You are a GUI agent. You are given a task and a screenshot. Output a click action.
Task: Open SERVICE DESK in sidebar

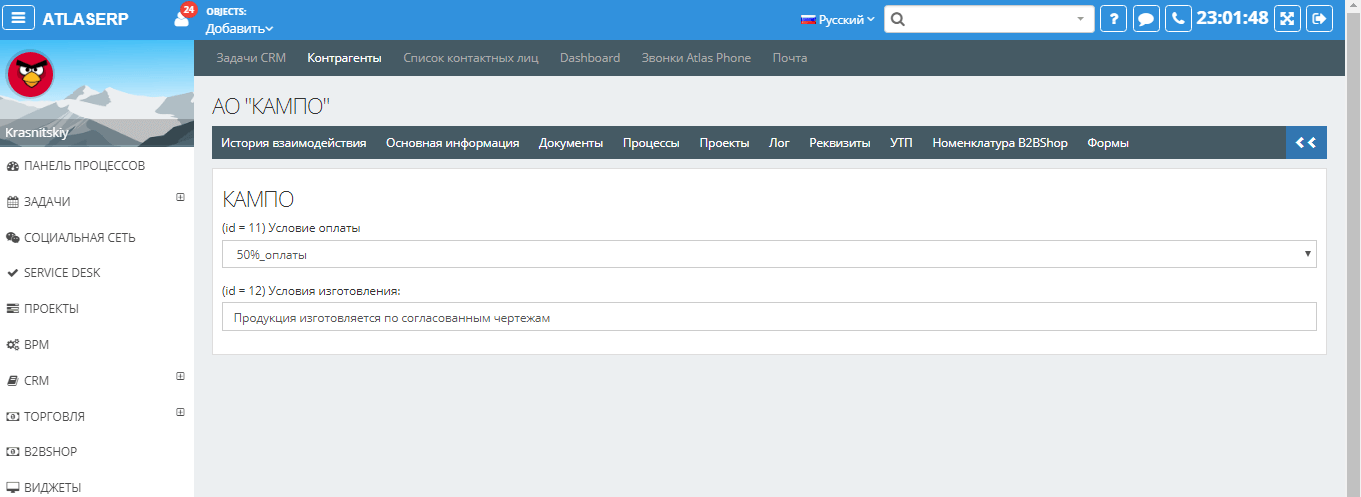point(54,273)
